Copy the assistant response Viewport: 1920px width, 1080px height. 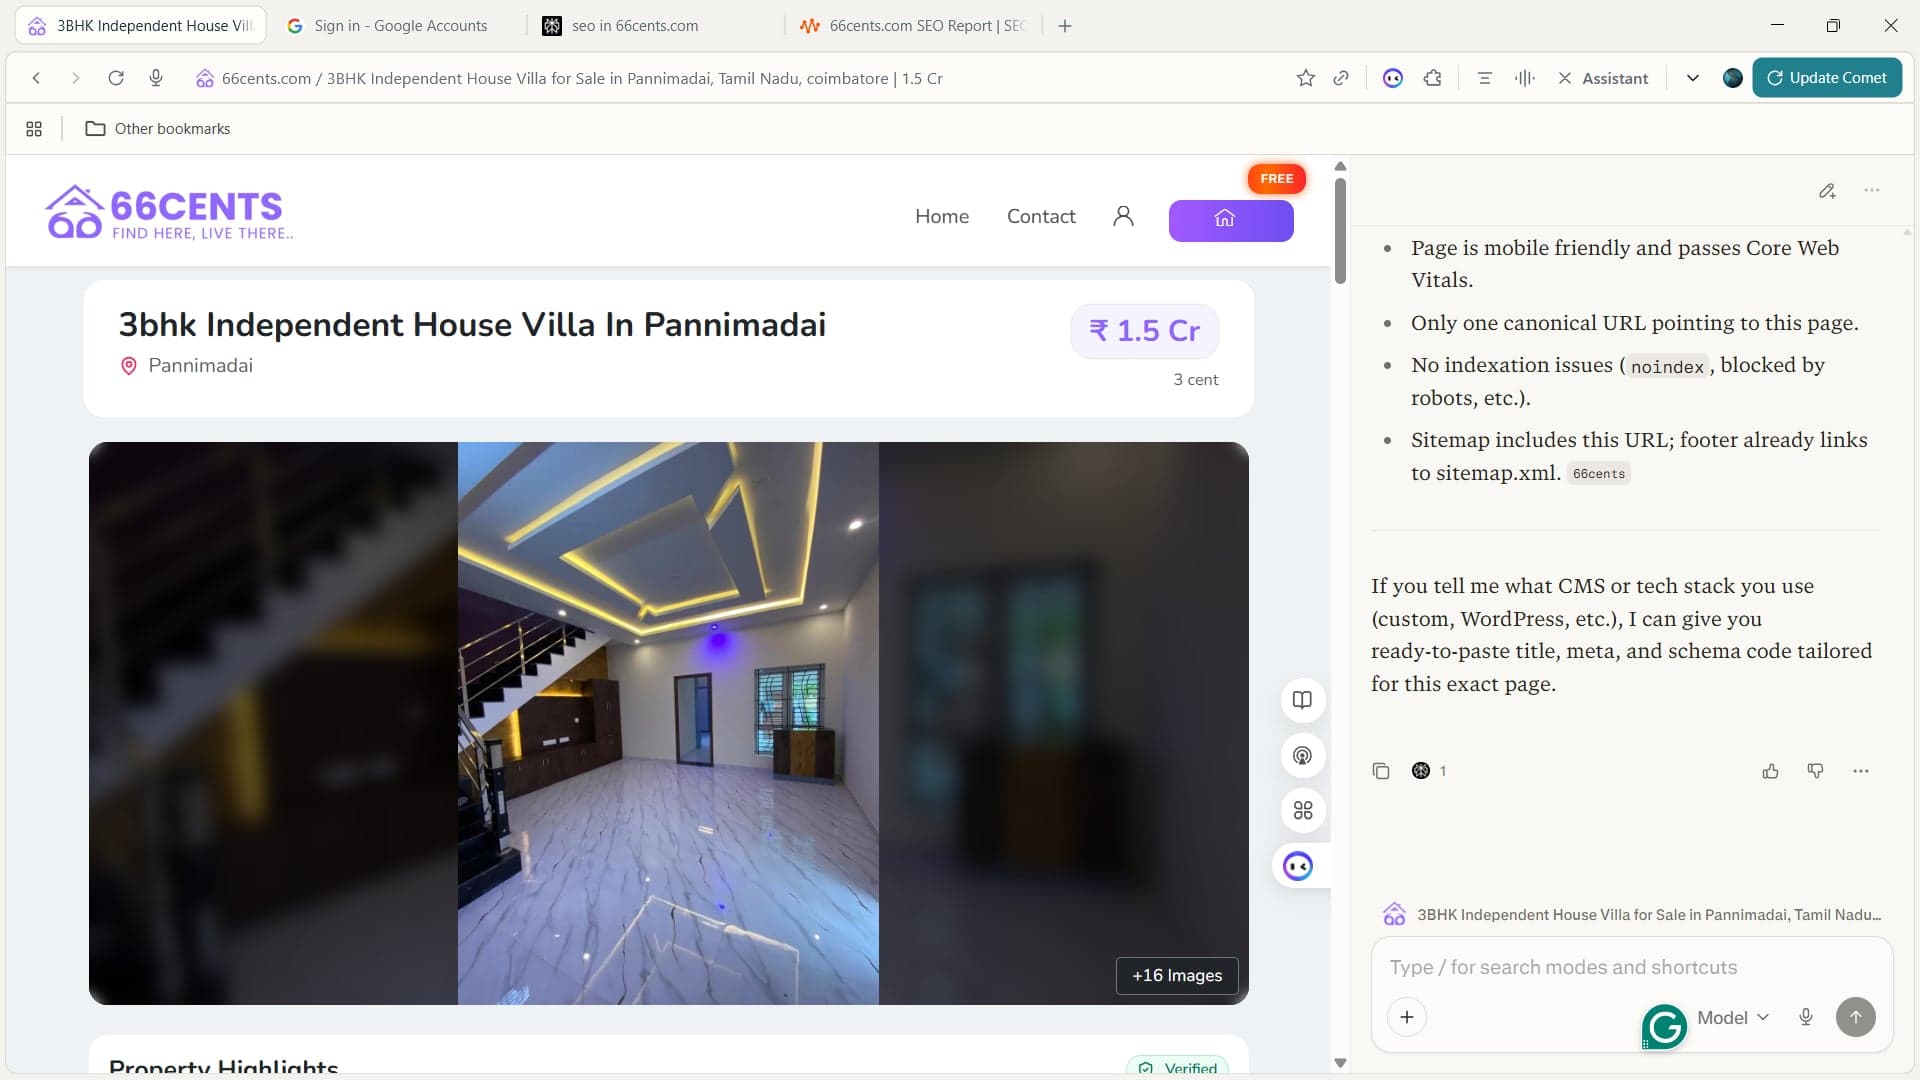pos(1381,771)
